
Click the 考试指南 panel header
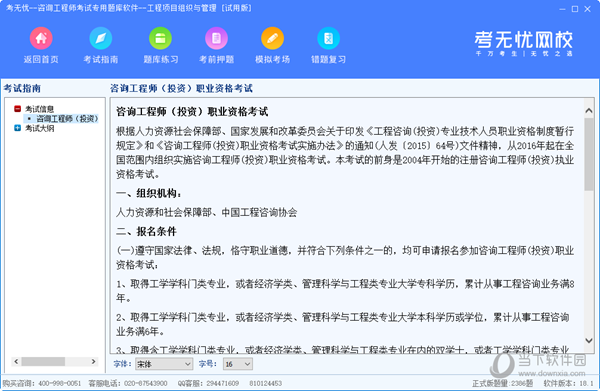tap(22, 88)
